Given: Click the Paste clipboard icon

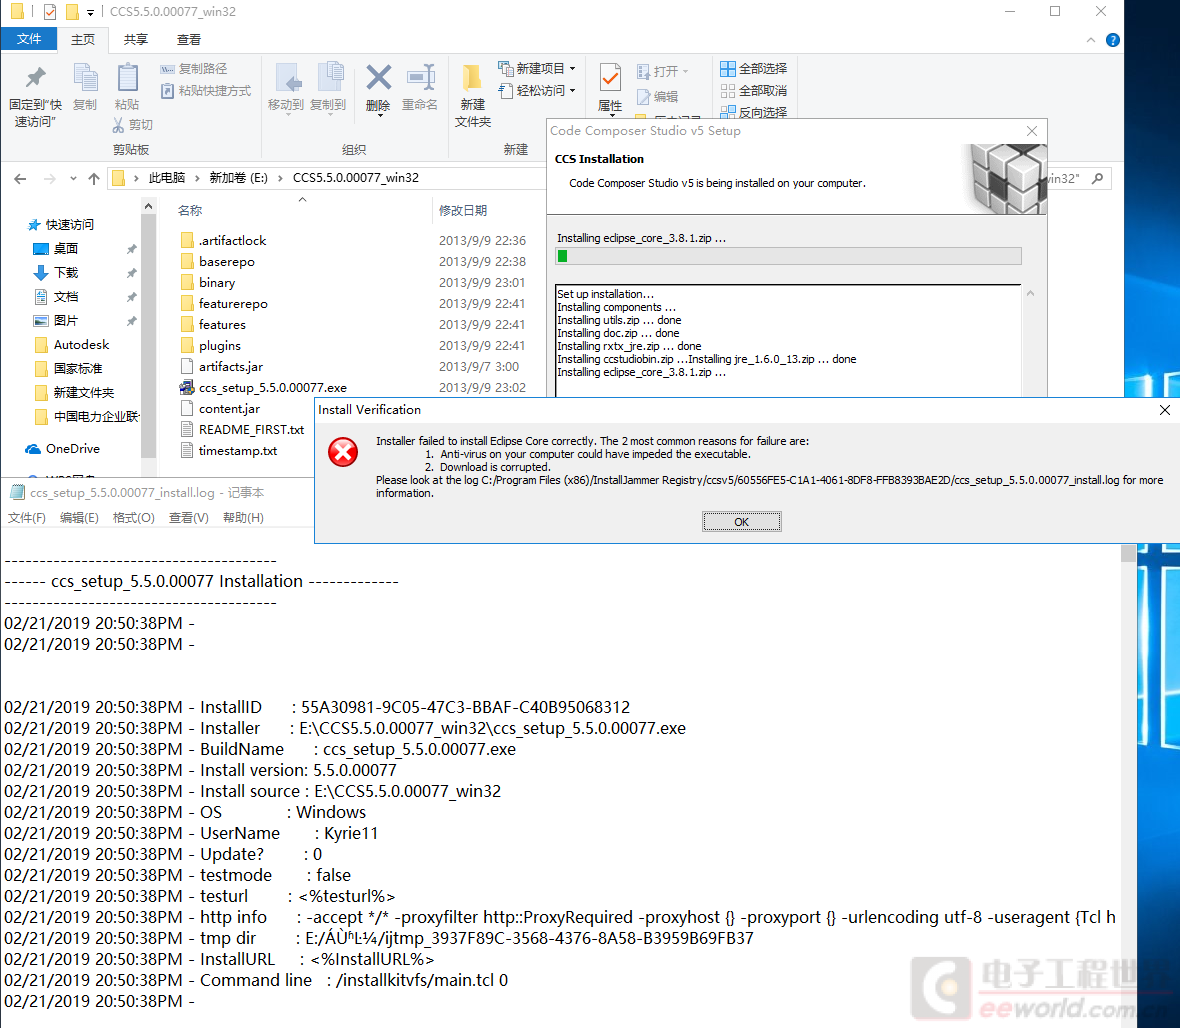Looking at the screenshot, I should pos(127,78).
